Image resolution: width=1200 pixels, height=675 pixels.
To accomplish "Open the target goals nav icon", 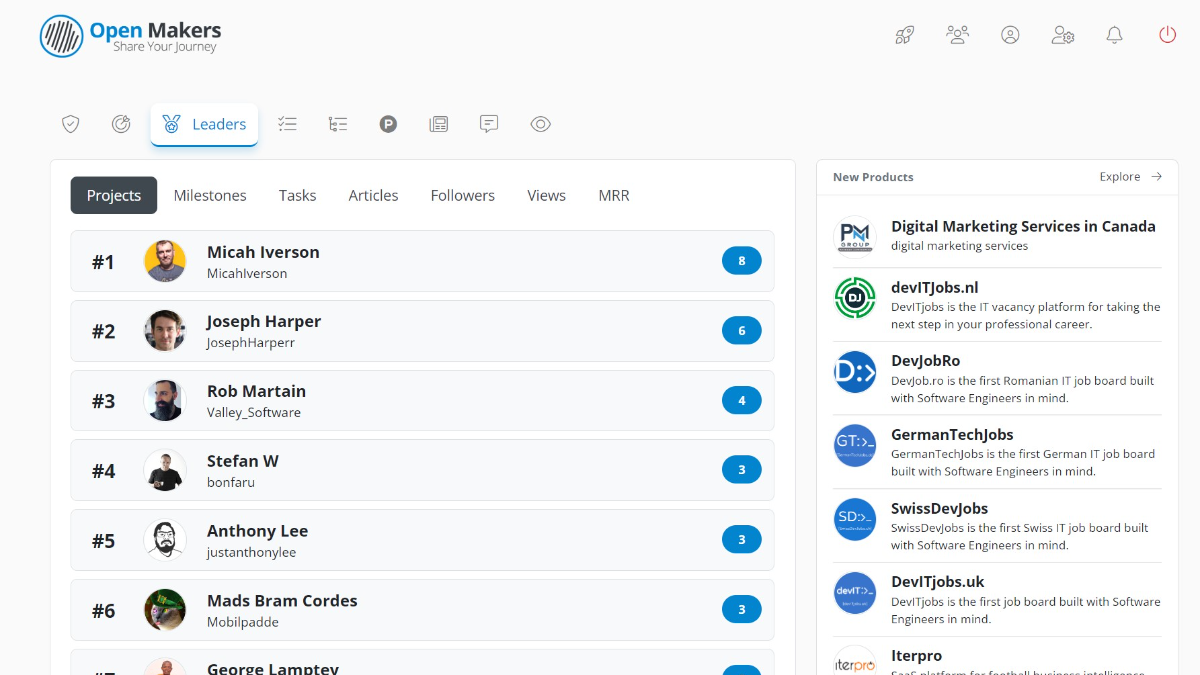I will pos(121,124).
